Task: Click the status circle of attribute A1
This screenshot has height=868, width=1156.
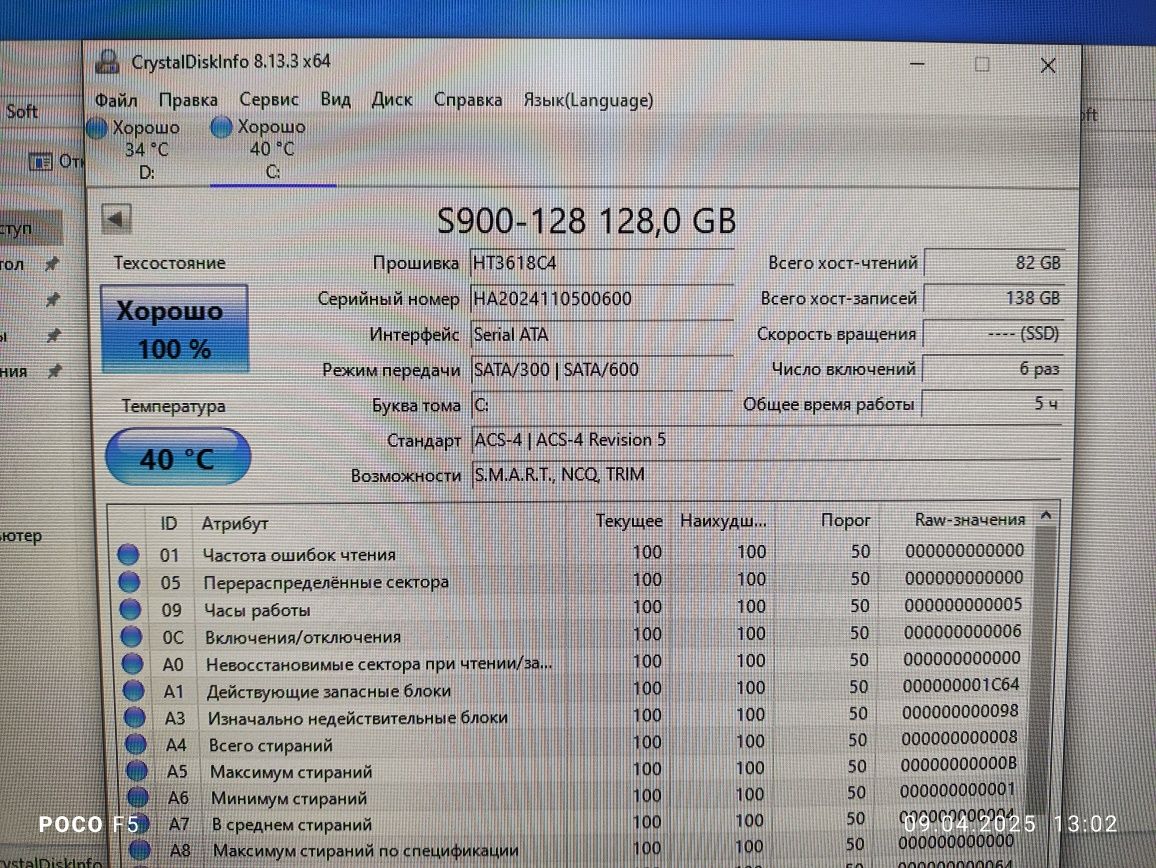Action: click(x=133, y=690)
